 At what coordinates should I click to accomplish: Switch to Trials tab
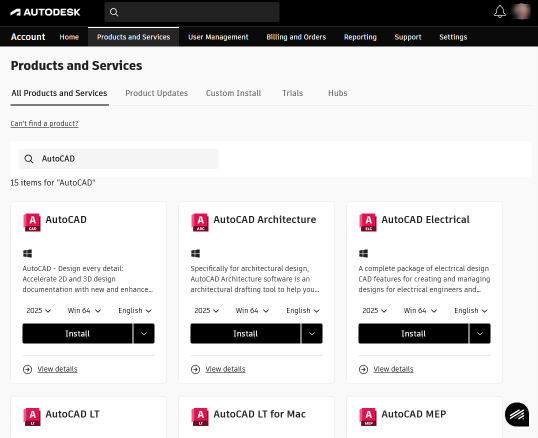[292, 93]
